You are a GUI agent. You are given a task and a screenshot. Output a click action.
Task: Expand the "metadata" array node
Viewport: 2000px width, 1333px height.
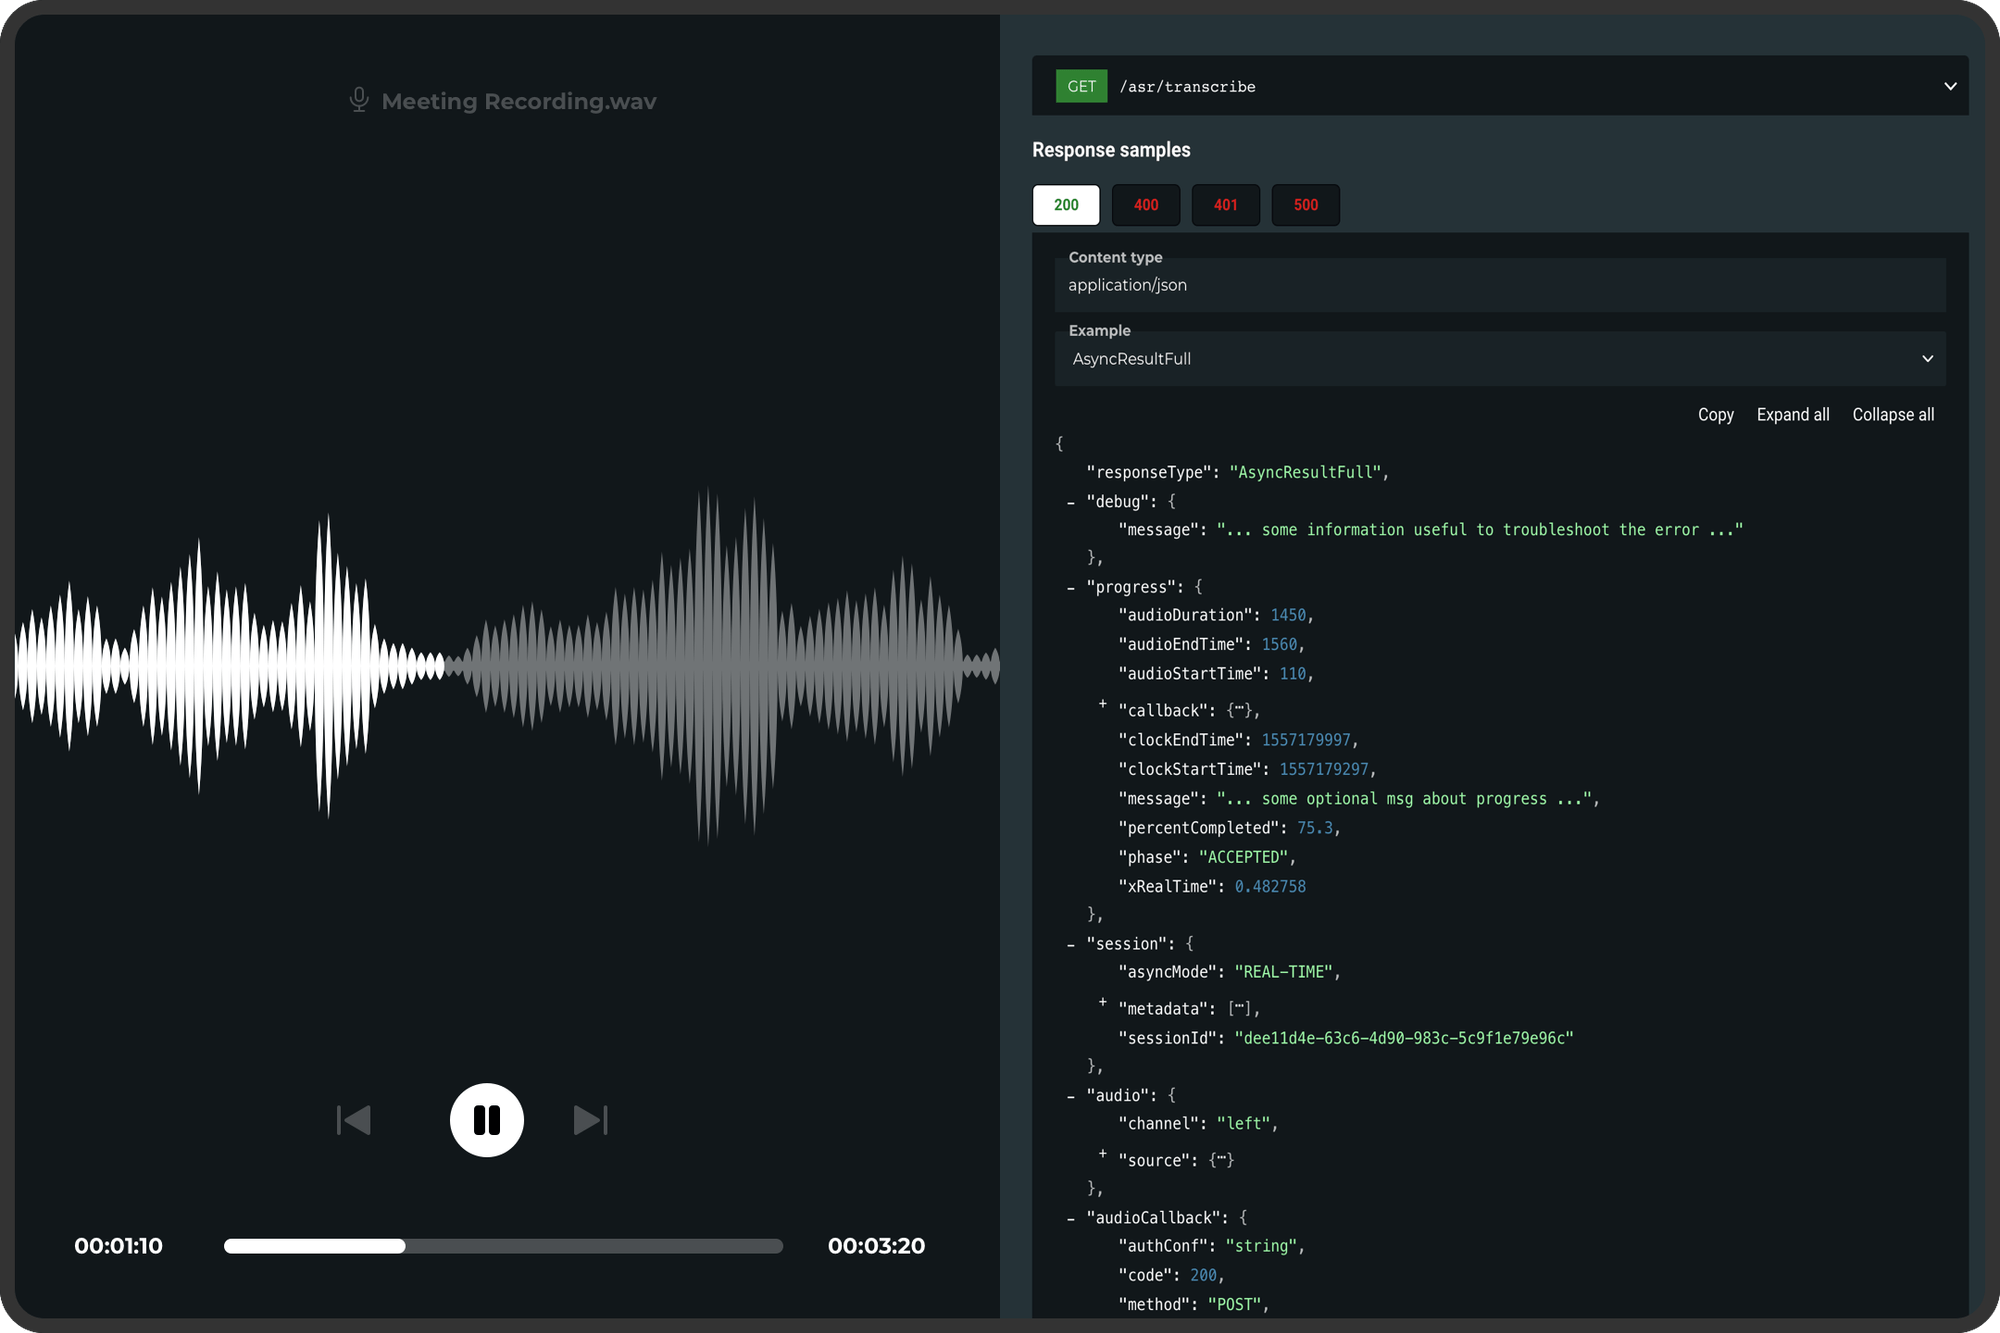click(1103, 1002)
